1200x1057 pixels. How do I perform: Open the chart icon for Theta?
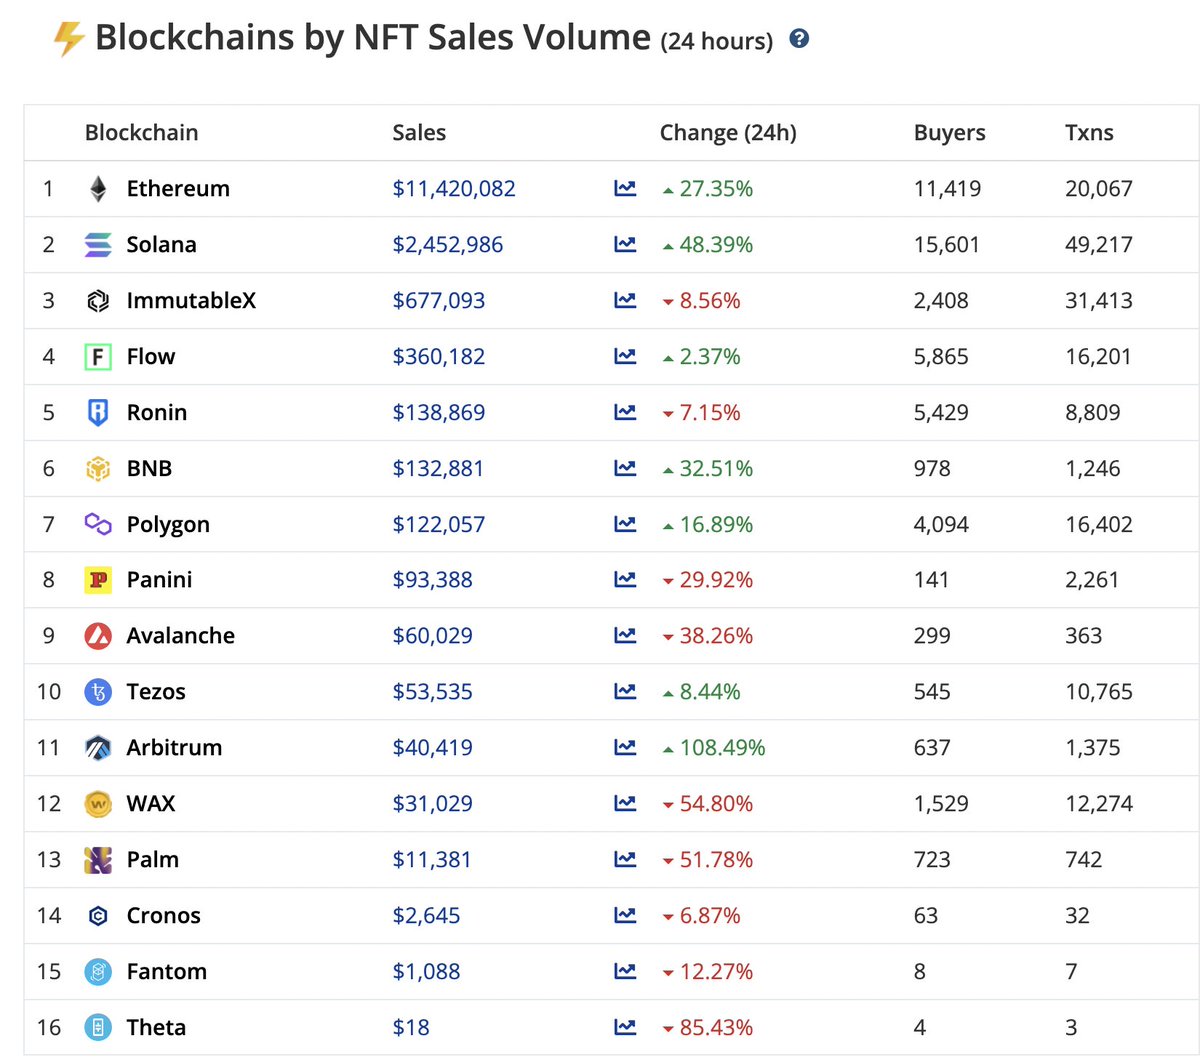(x=625, y=1027)
